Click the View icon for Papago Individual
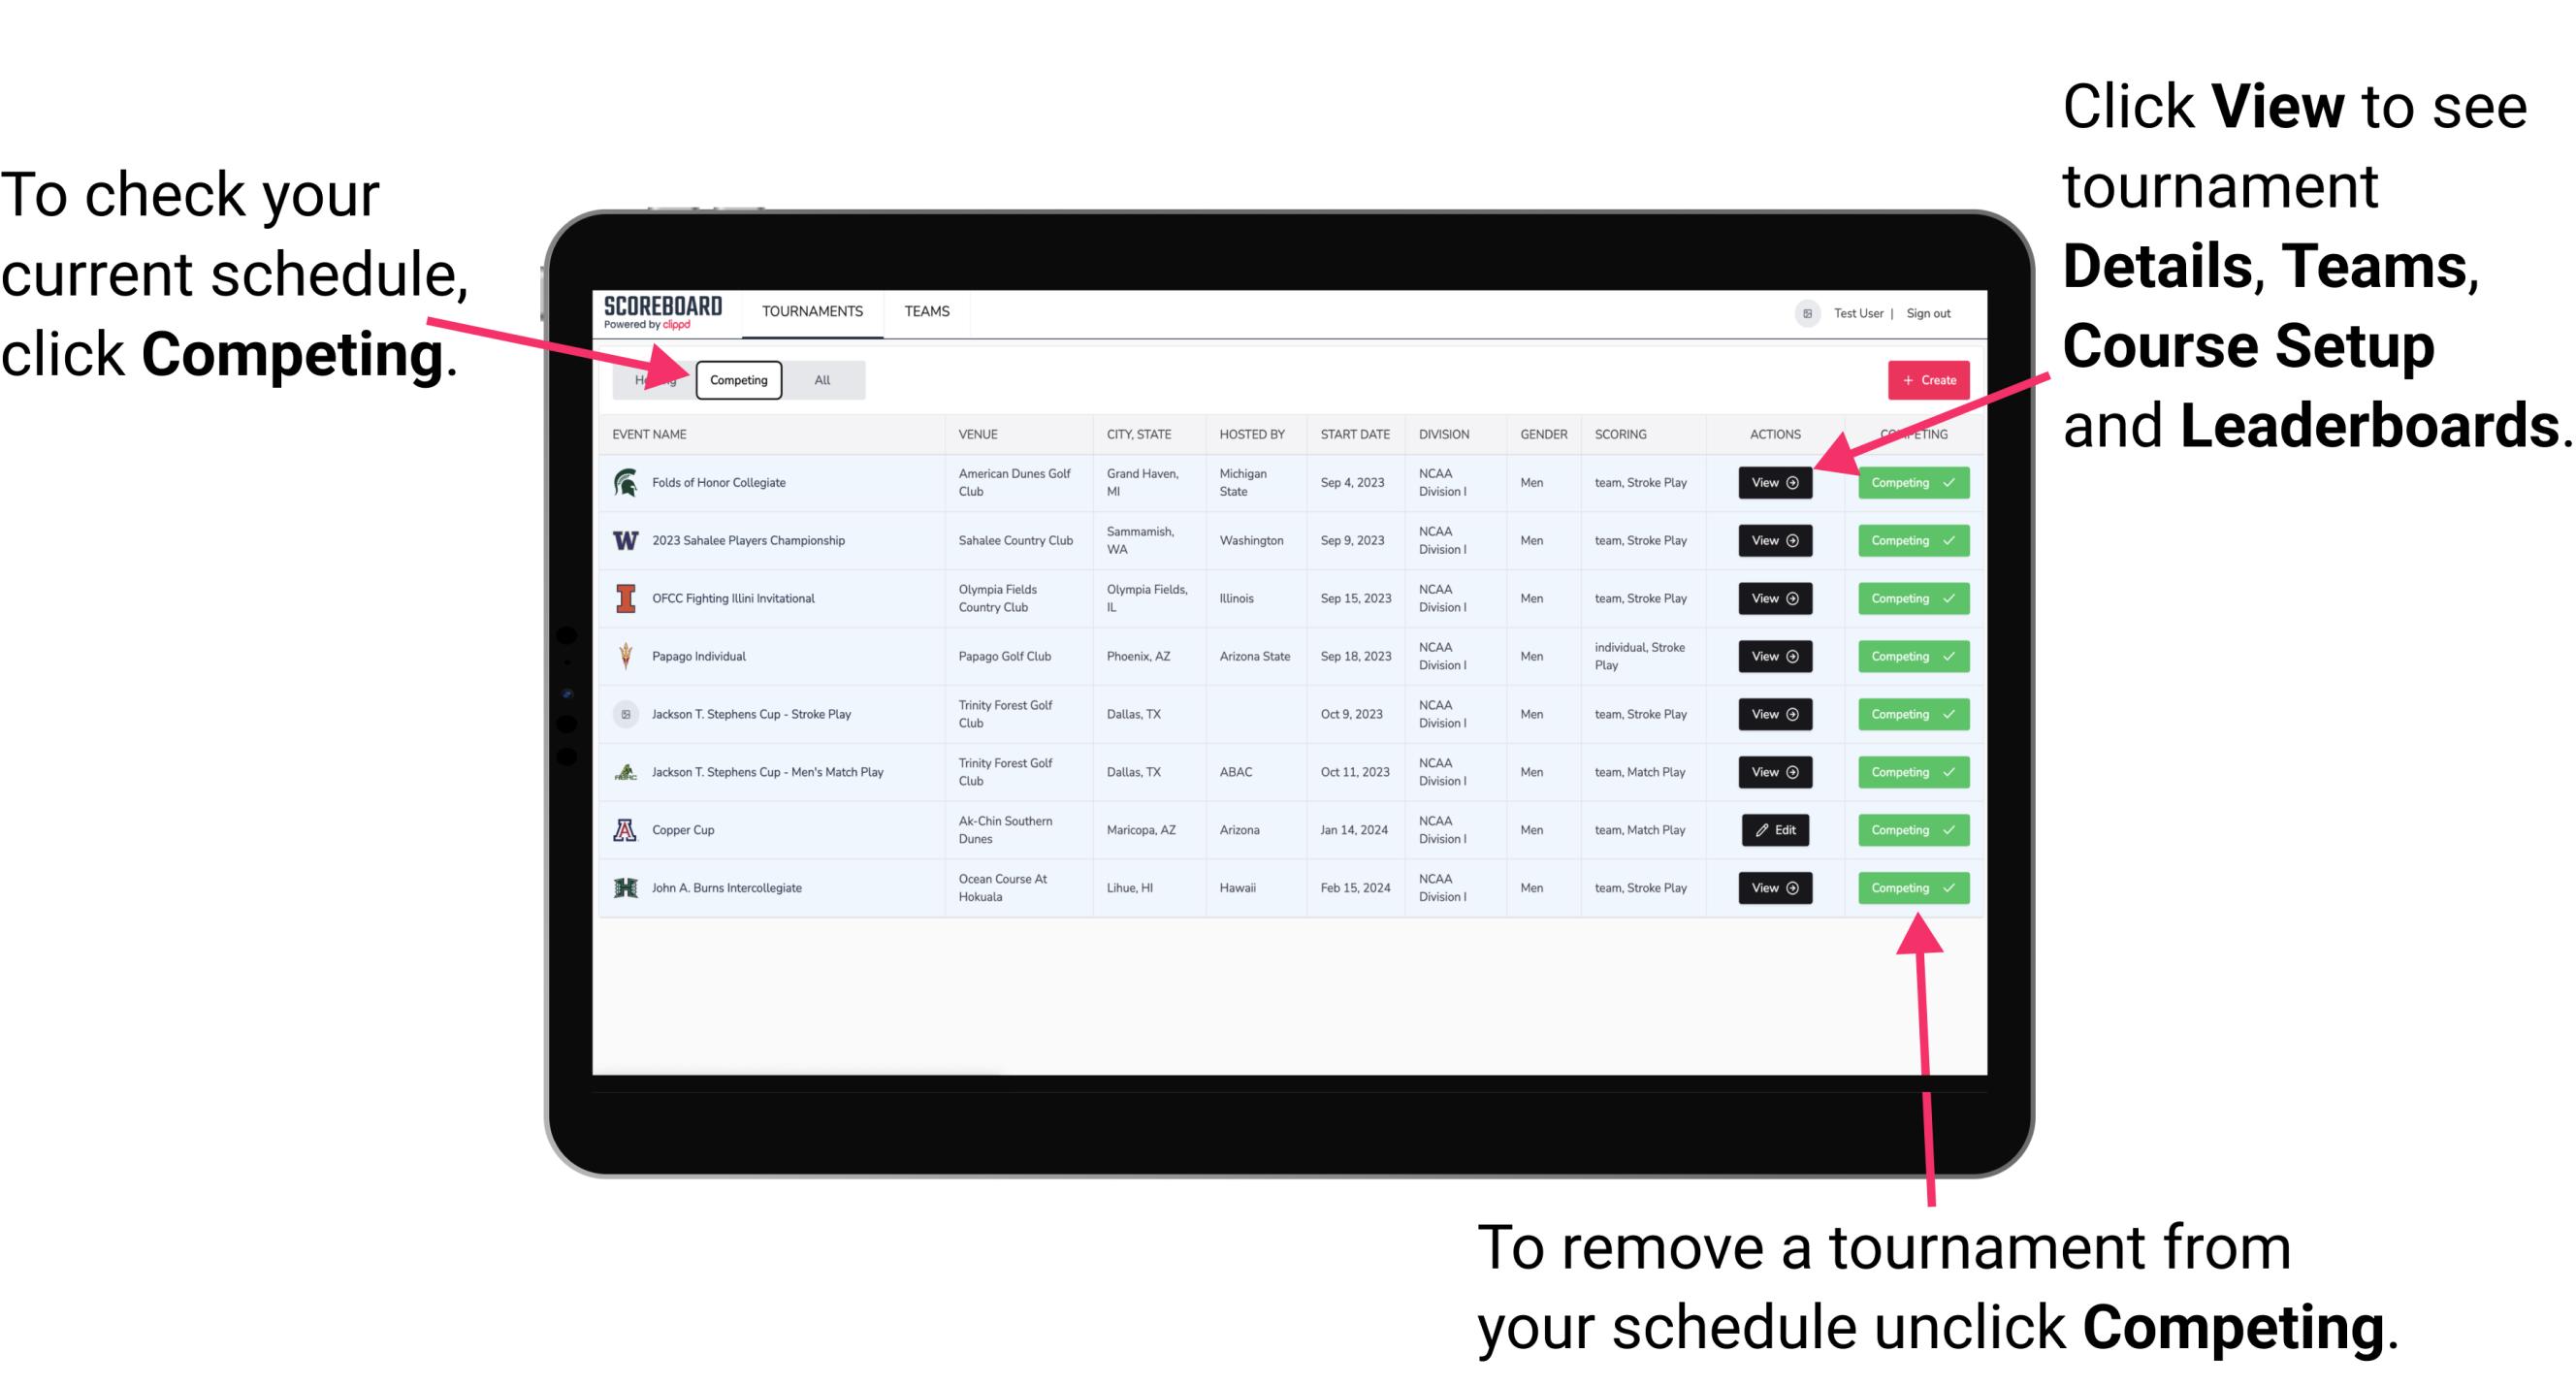Screen dimensions: 2576x1386 point(1774,656)
